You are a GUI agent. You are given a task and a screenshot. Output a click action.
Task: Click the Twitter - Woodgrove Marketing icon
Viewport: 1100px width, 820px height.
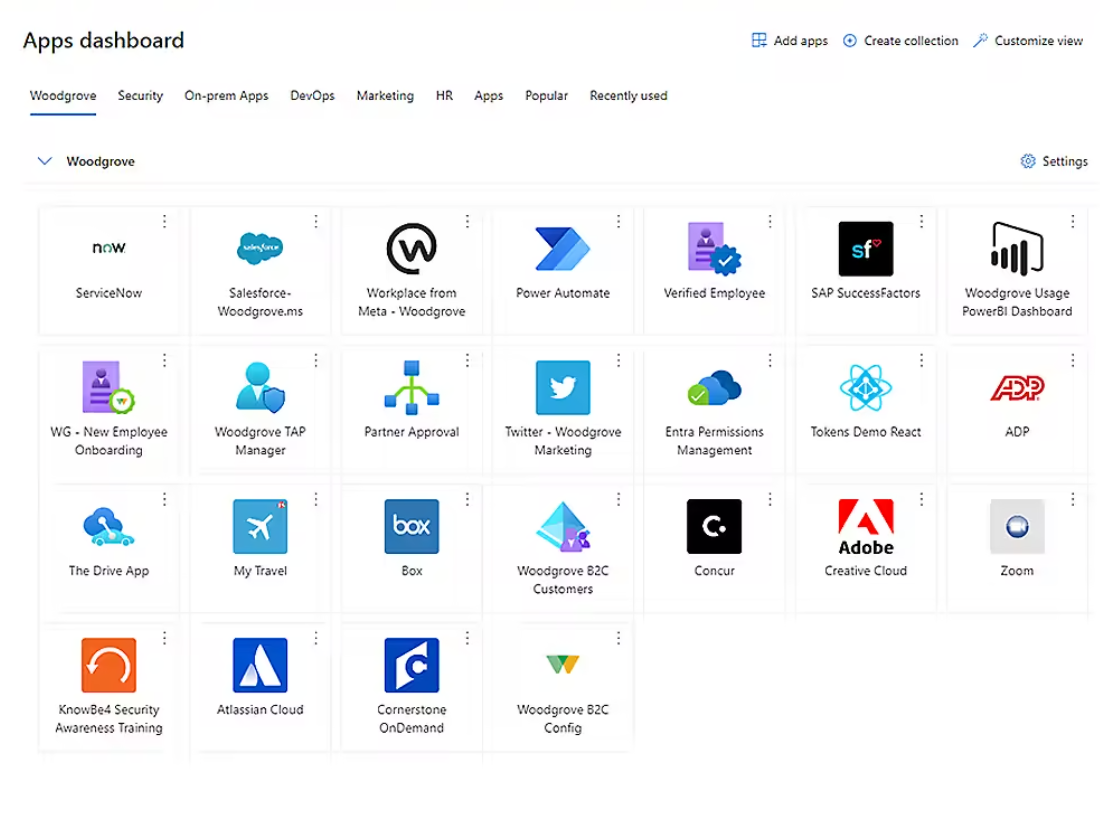[x=563, y=387]
